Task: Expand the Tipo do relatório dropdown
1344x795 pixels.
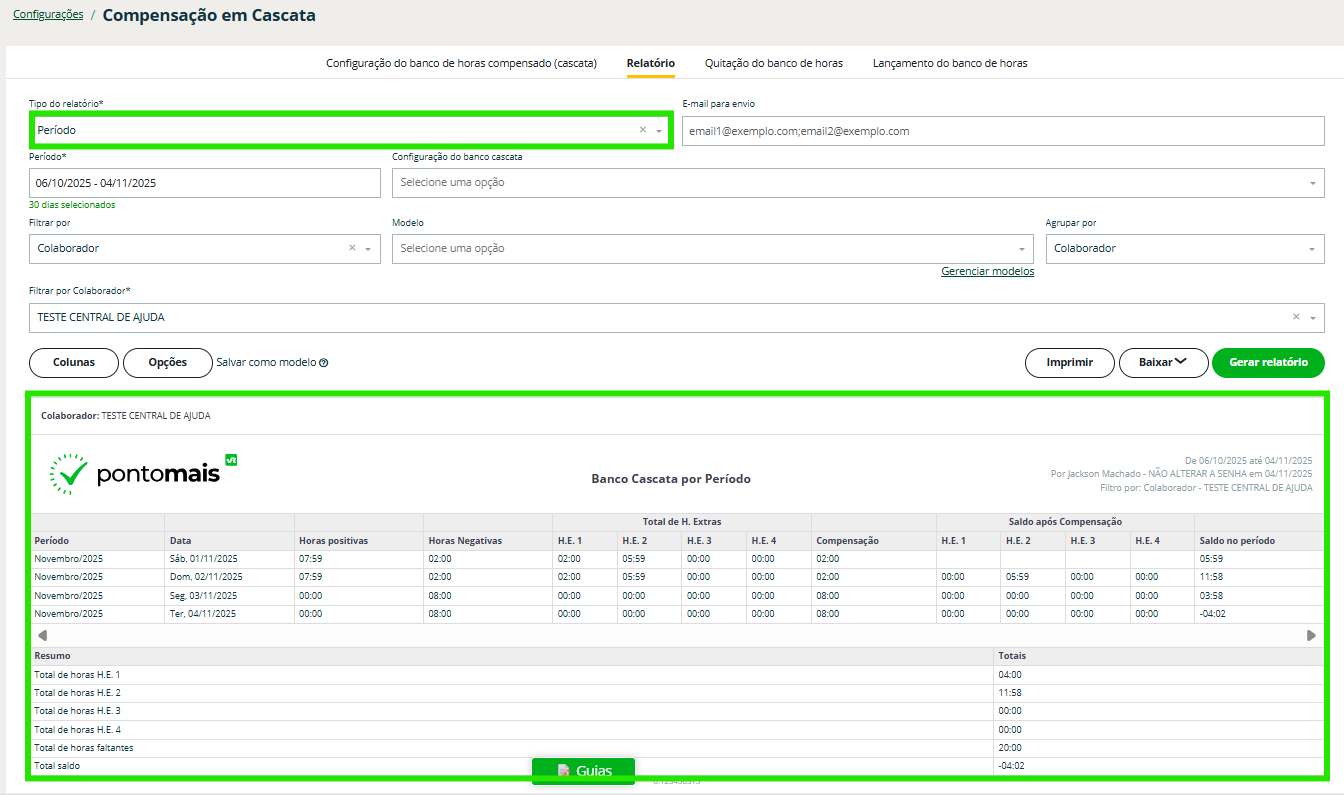Action: 659,131
